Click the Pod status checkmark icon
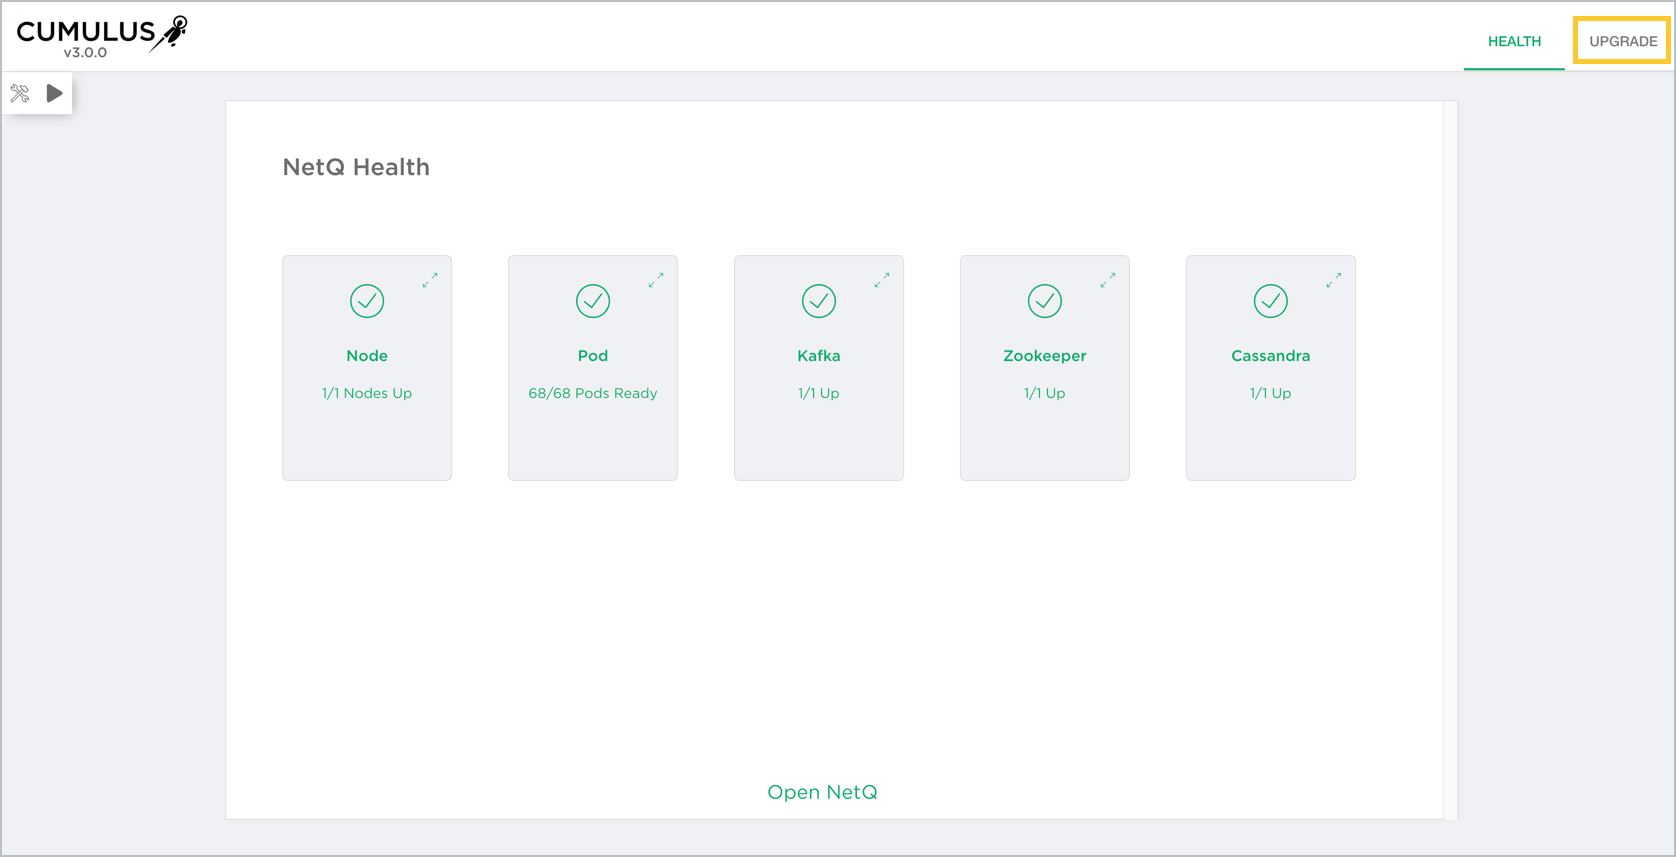 point(593,301)
